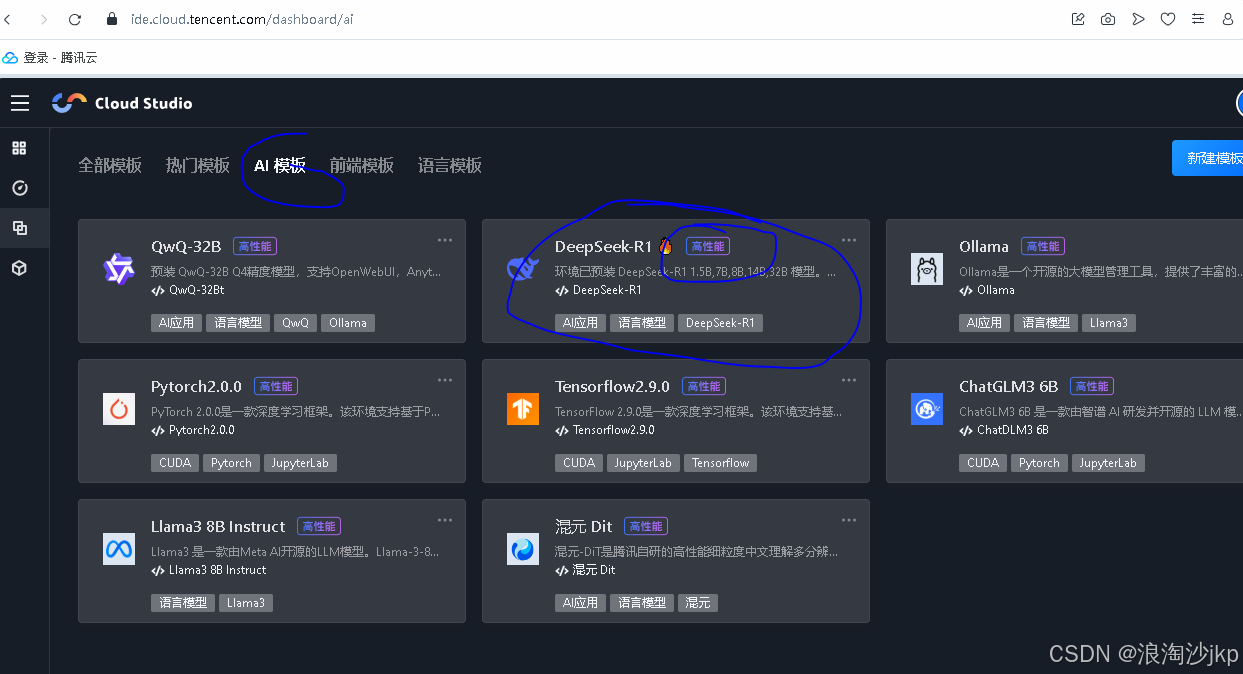
Task: Click 高性能 badge on DeepSeek-R1 card
Action: [707, 246]
